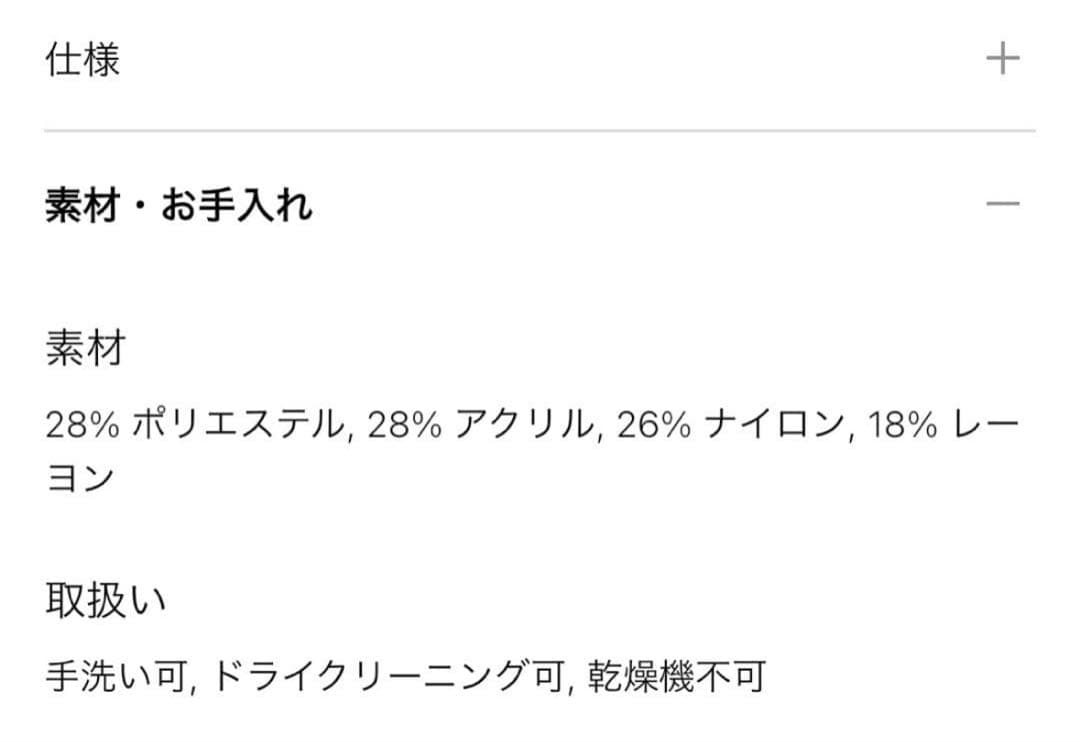
Task: Click the divider line below 仕様
Action: pyautogui.click(x=540, y=131)
